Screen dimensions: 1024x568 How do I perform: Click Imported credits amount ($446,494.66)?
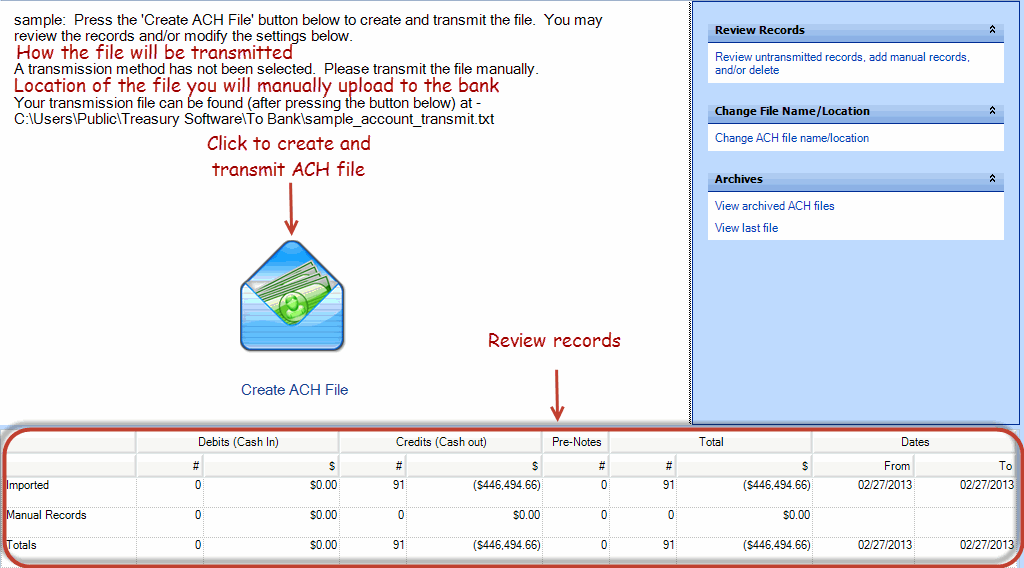[x=507, y=485]
